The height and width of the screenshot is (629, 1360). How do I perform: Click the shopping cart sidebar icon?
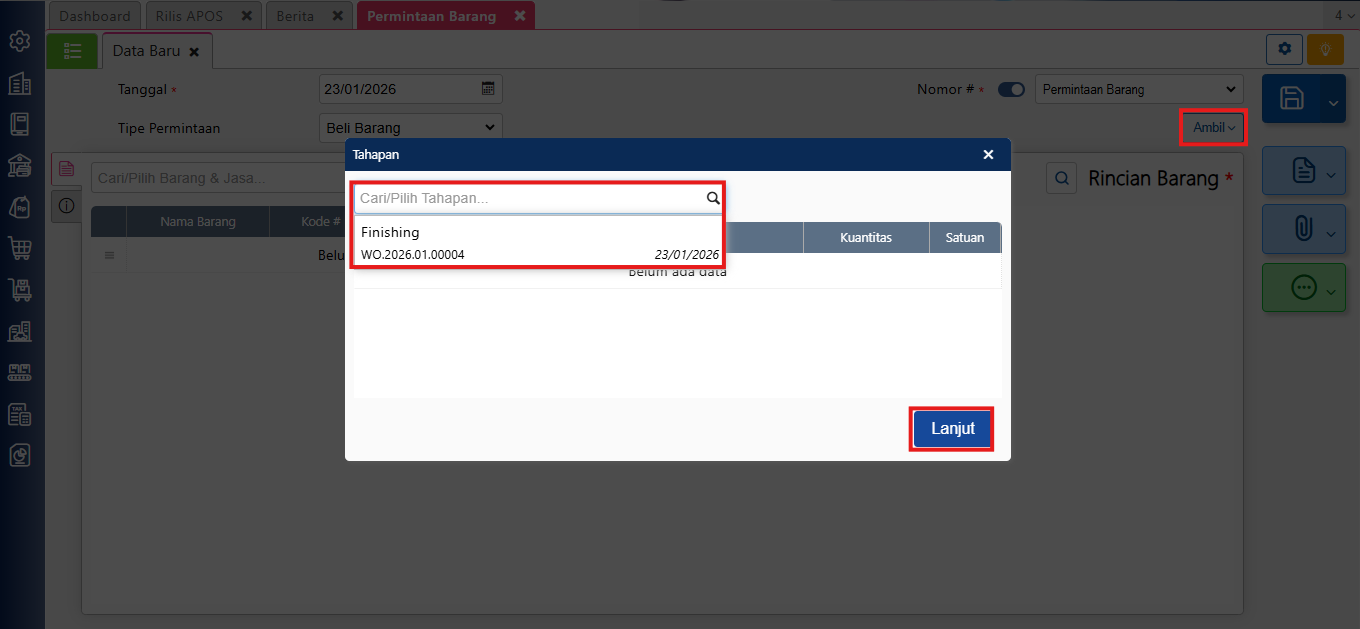pyautogui.click(x=19, y=248)
